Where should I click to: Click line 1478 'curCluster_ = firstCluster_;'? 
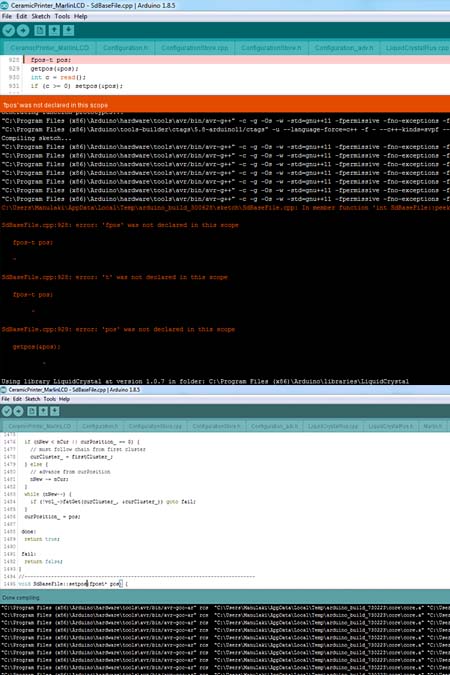(71, 457)
